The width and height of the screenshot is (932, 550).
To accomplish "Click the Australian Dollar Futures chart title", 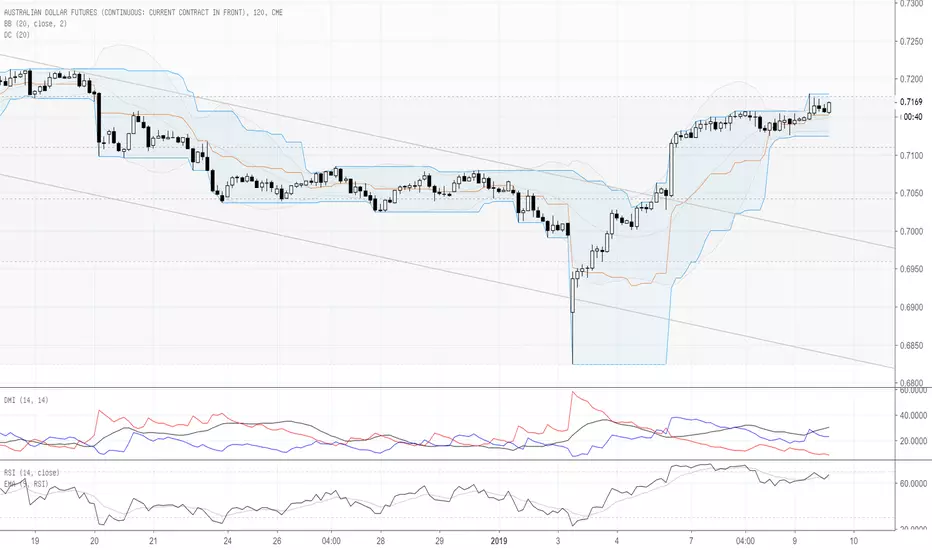I will tap(143, 12).
